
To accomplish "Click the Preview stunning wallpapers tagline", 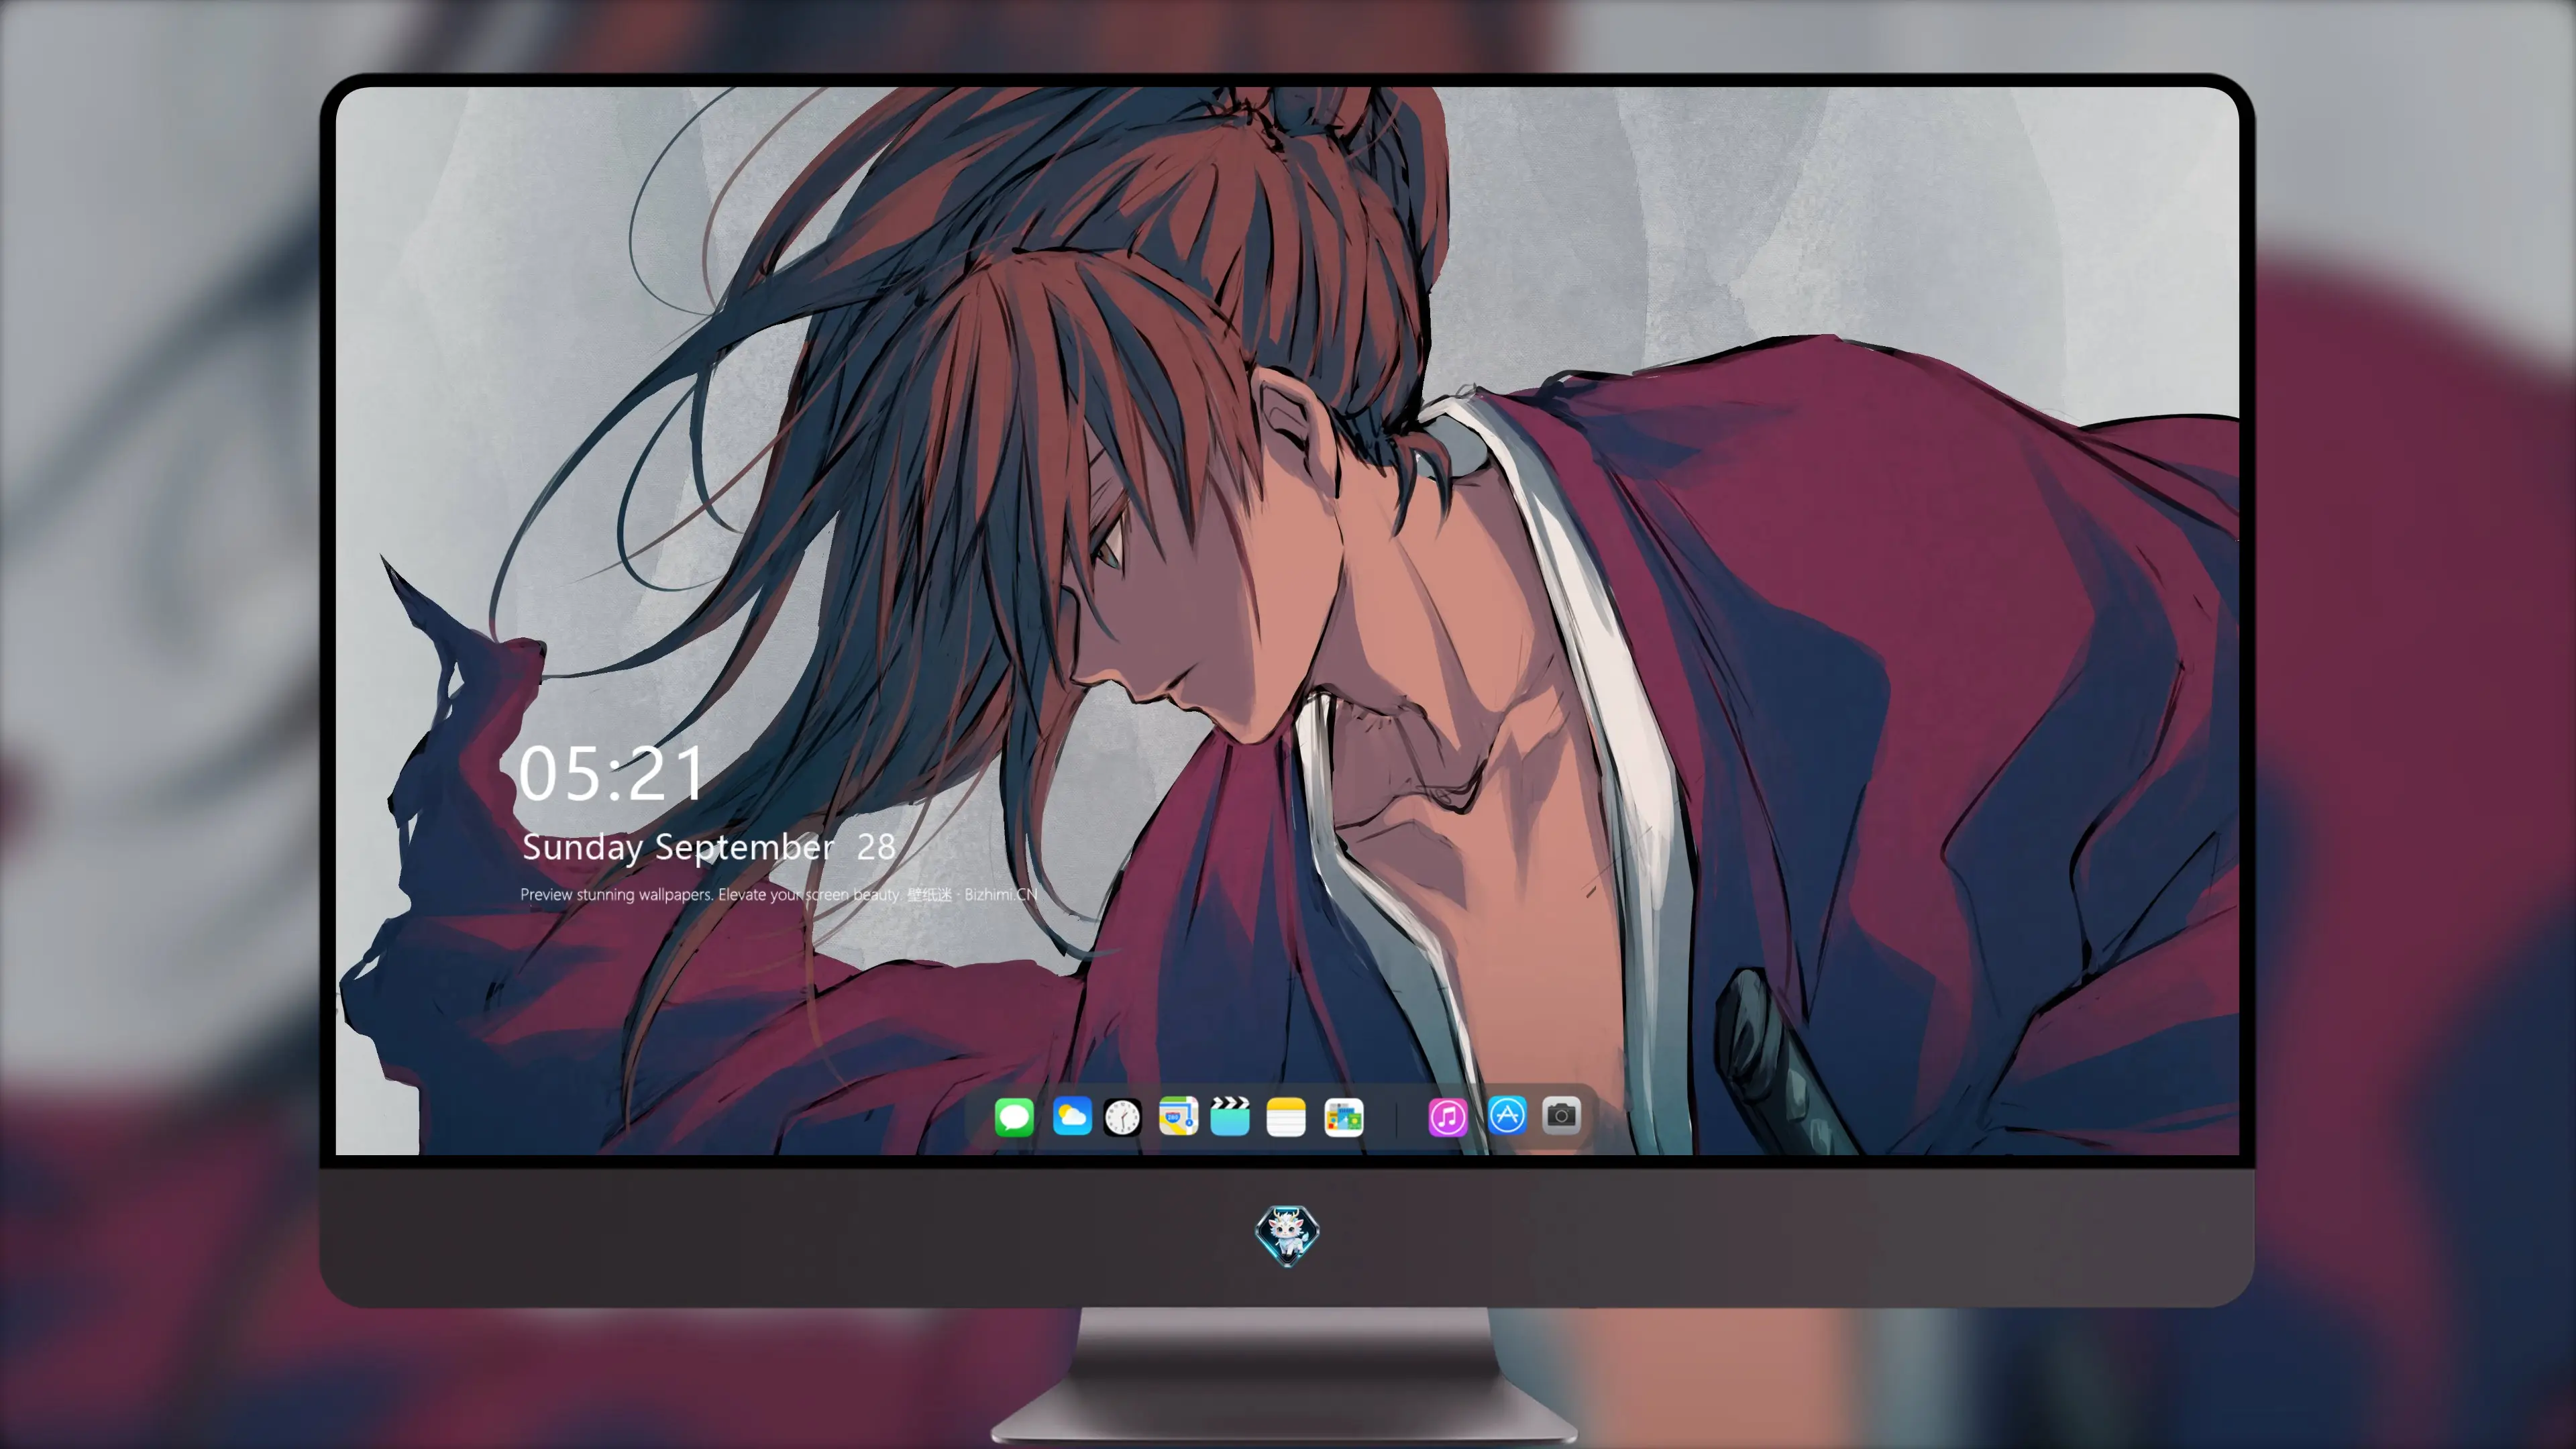I will click(x=778, y=894).
